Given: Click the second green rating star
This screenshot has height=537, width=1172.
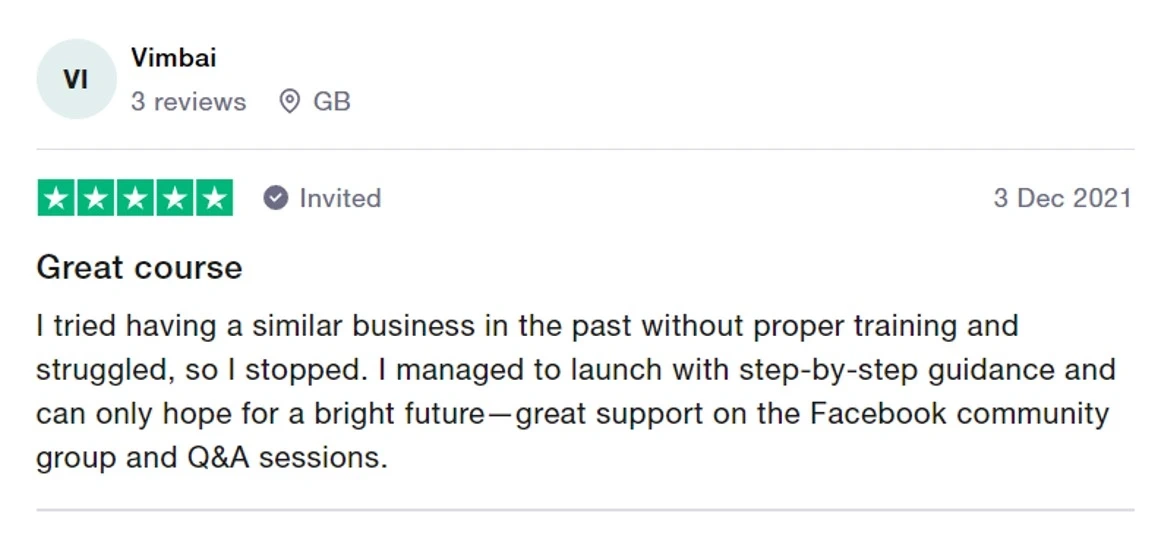Looking at the screenshot, I should [x=96, y=198].
